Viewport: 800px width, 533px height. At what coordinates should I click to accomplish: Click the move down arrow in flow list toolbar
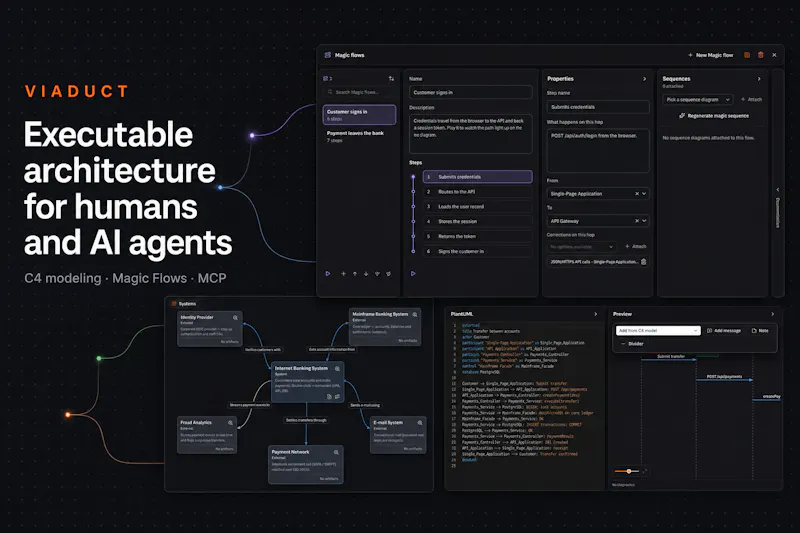(x=366, y=274)
